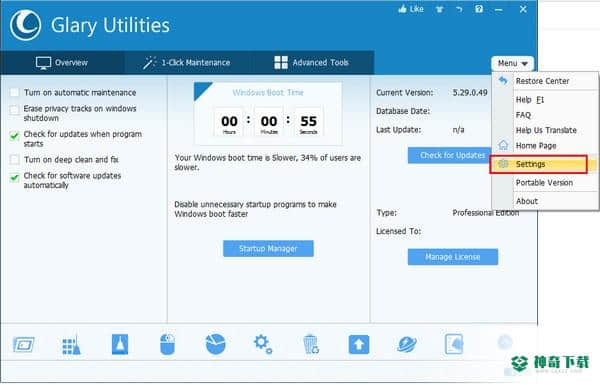Open Home Page from the menu
Image resolution: width=600 pixels, height=385 pixels.
(545, 146)
